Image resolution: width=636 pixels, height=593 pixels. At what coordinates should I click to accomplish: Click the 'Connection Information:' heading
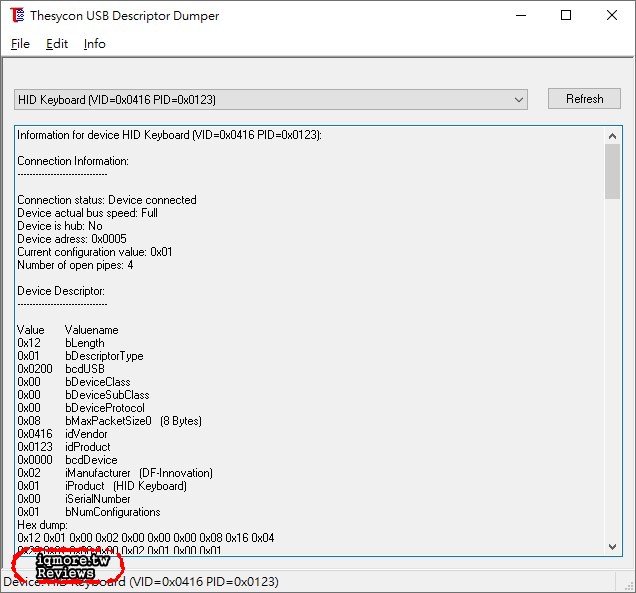click(x=73, y=161)
